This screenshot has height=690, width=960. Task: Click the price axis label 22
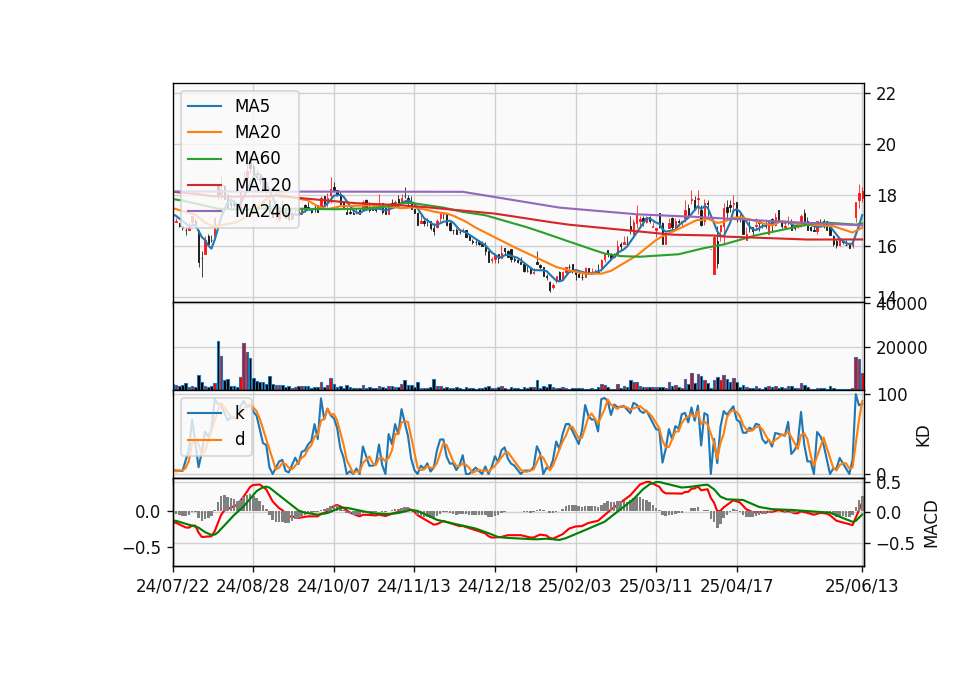[x=886, y=94]
